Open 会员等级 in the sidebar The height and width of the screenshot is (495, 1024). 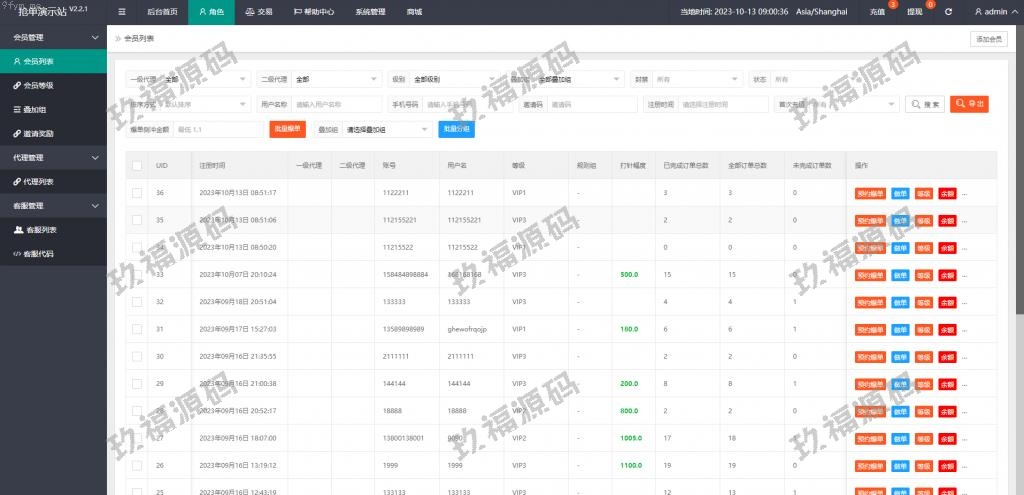point(39,86)
